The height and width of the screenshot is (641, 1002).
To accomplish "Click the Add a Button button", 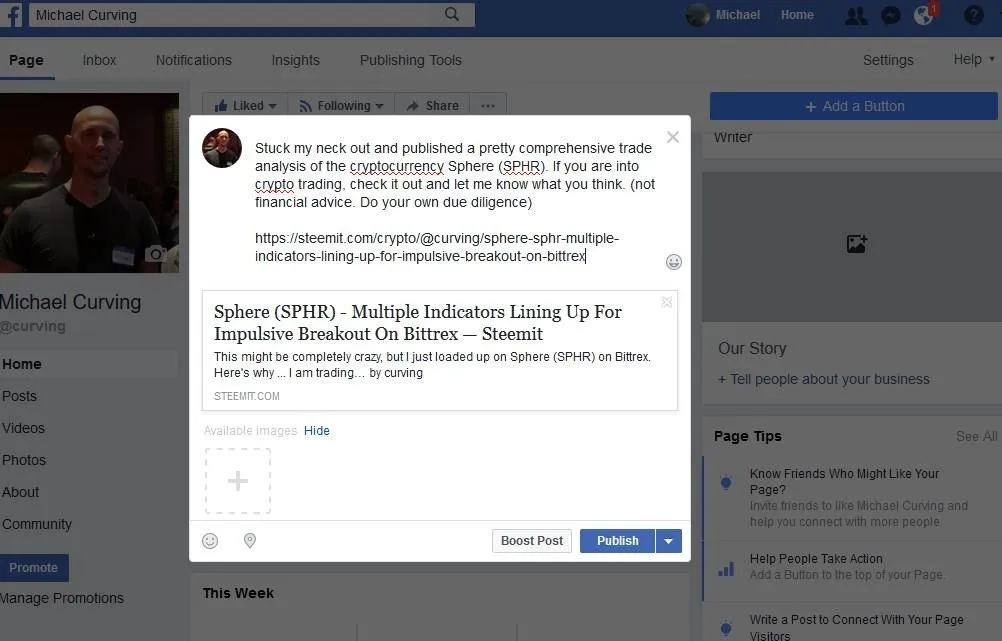I will (x=854, y=106).
